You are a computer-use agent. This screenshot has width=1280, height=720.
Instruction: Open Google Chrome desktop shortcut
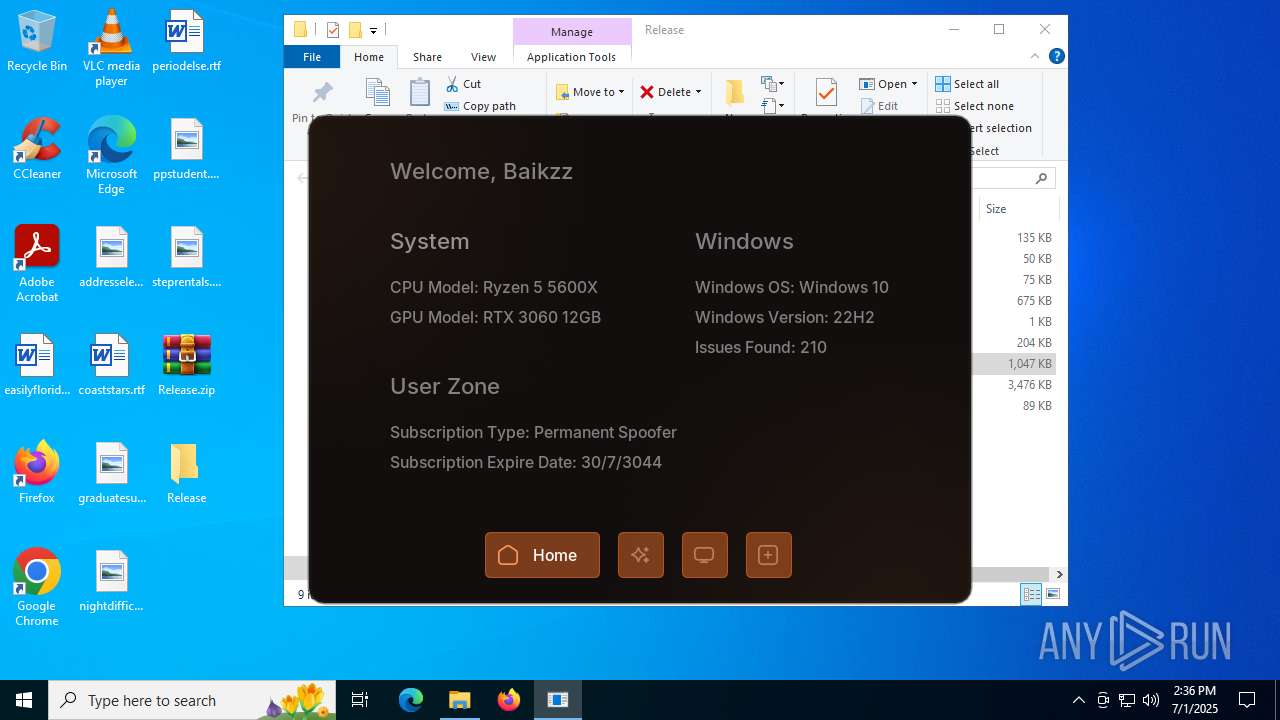pos(37,588)
